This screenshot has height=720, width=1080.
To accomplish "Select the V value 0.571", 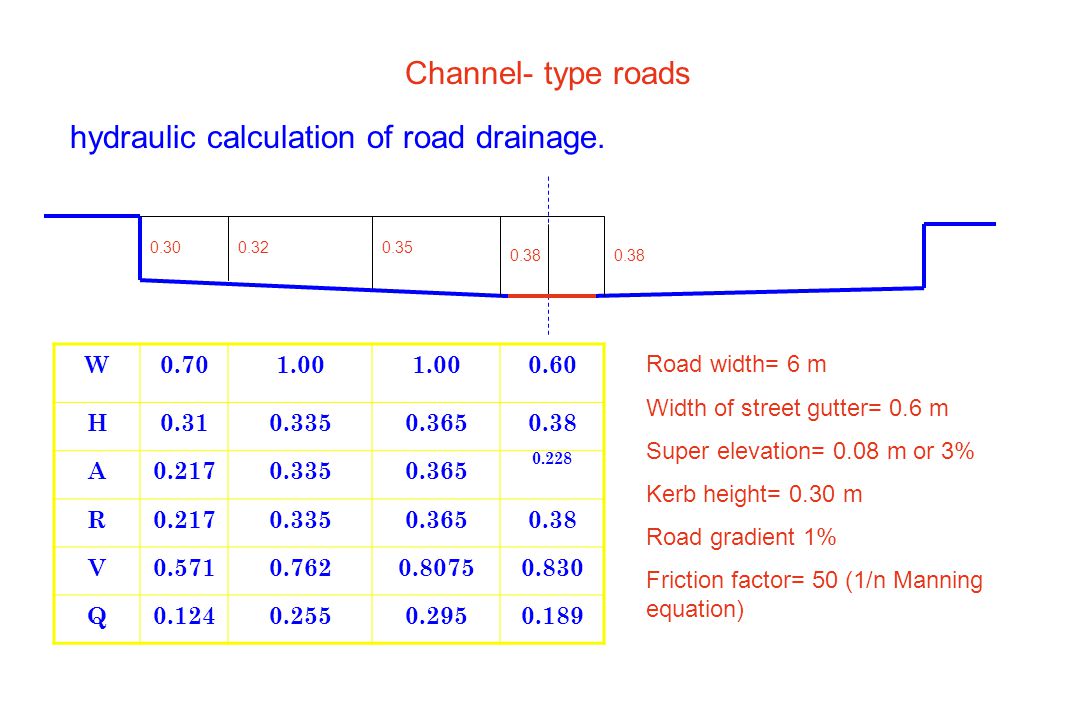I will click(x=184, y=568).
